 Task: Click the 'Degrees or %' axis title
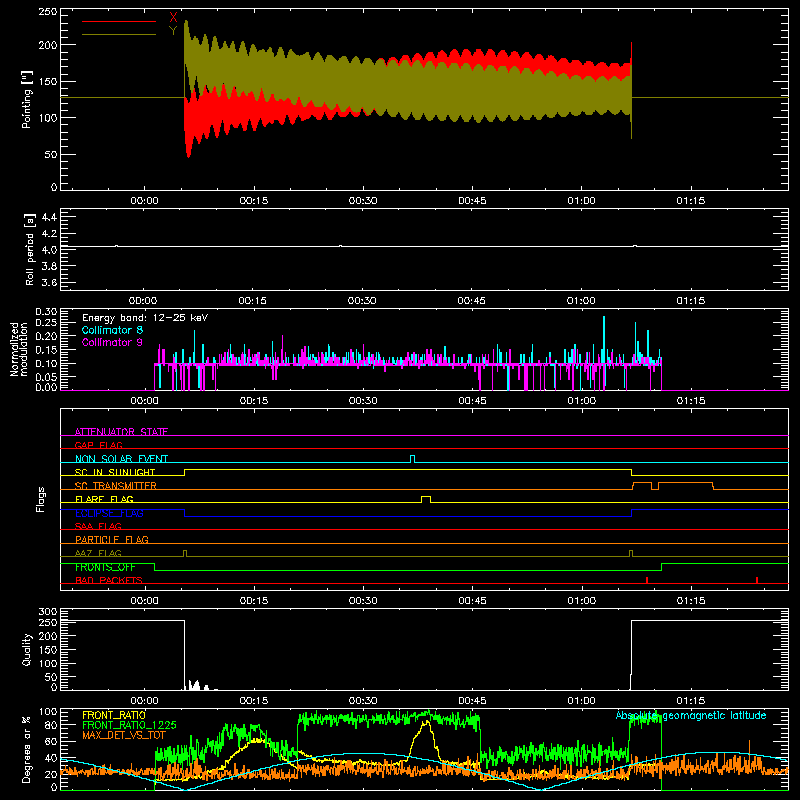coord(27,749)
